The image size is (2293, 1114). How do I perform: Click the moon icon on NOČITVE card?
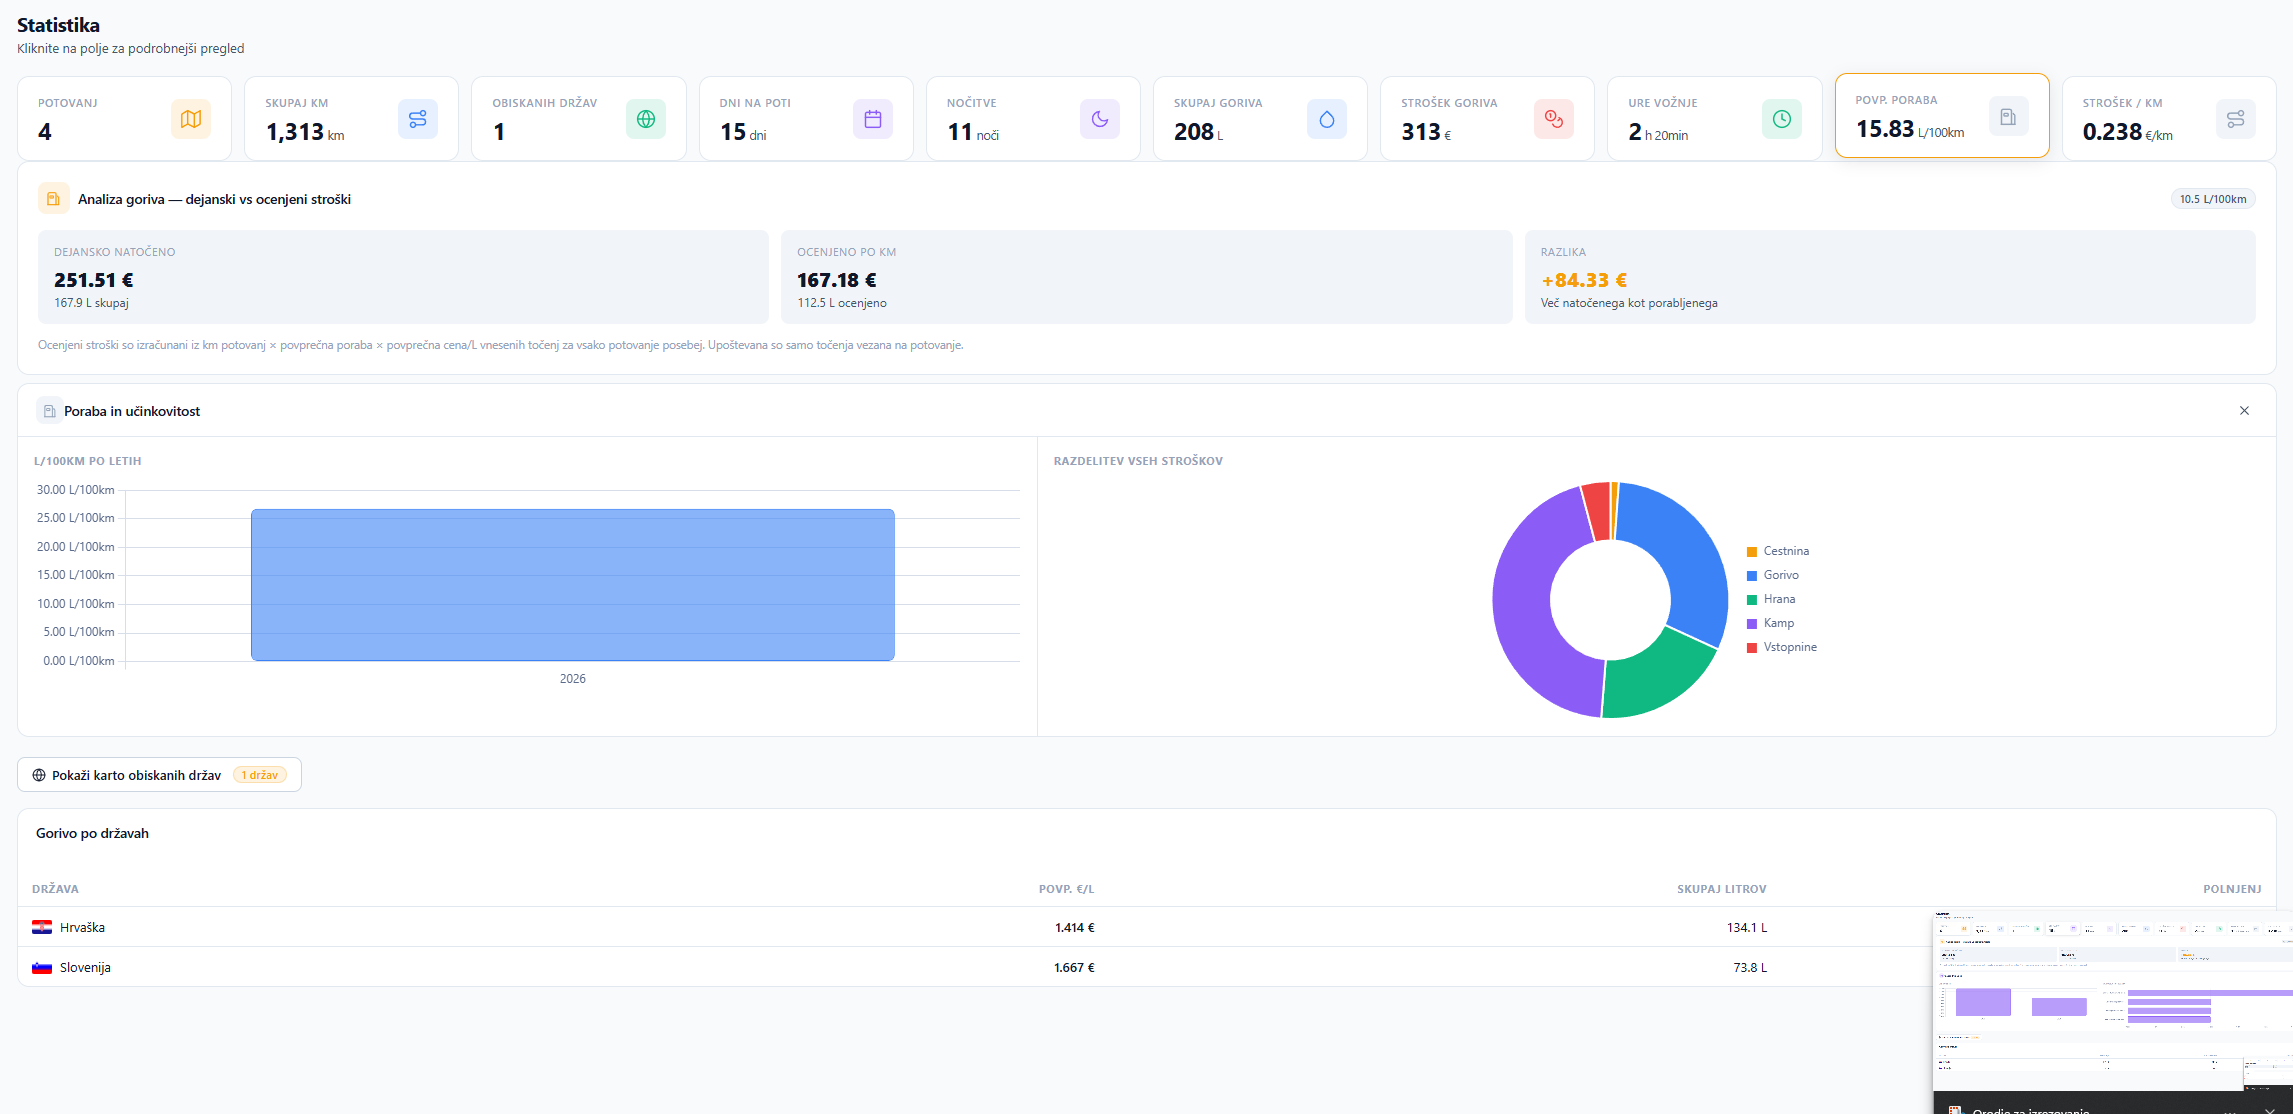(x=1100, y=118)
